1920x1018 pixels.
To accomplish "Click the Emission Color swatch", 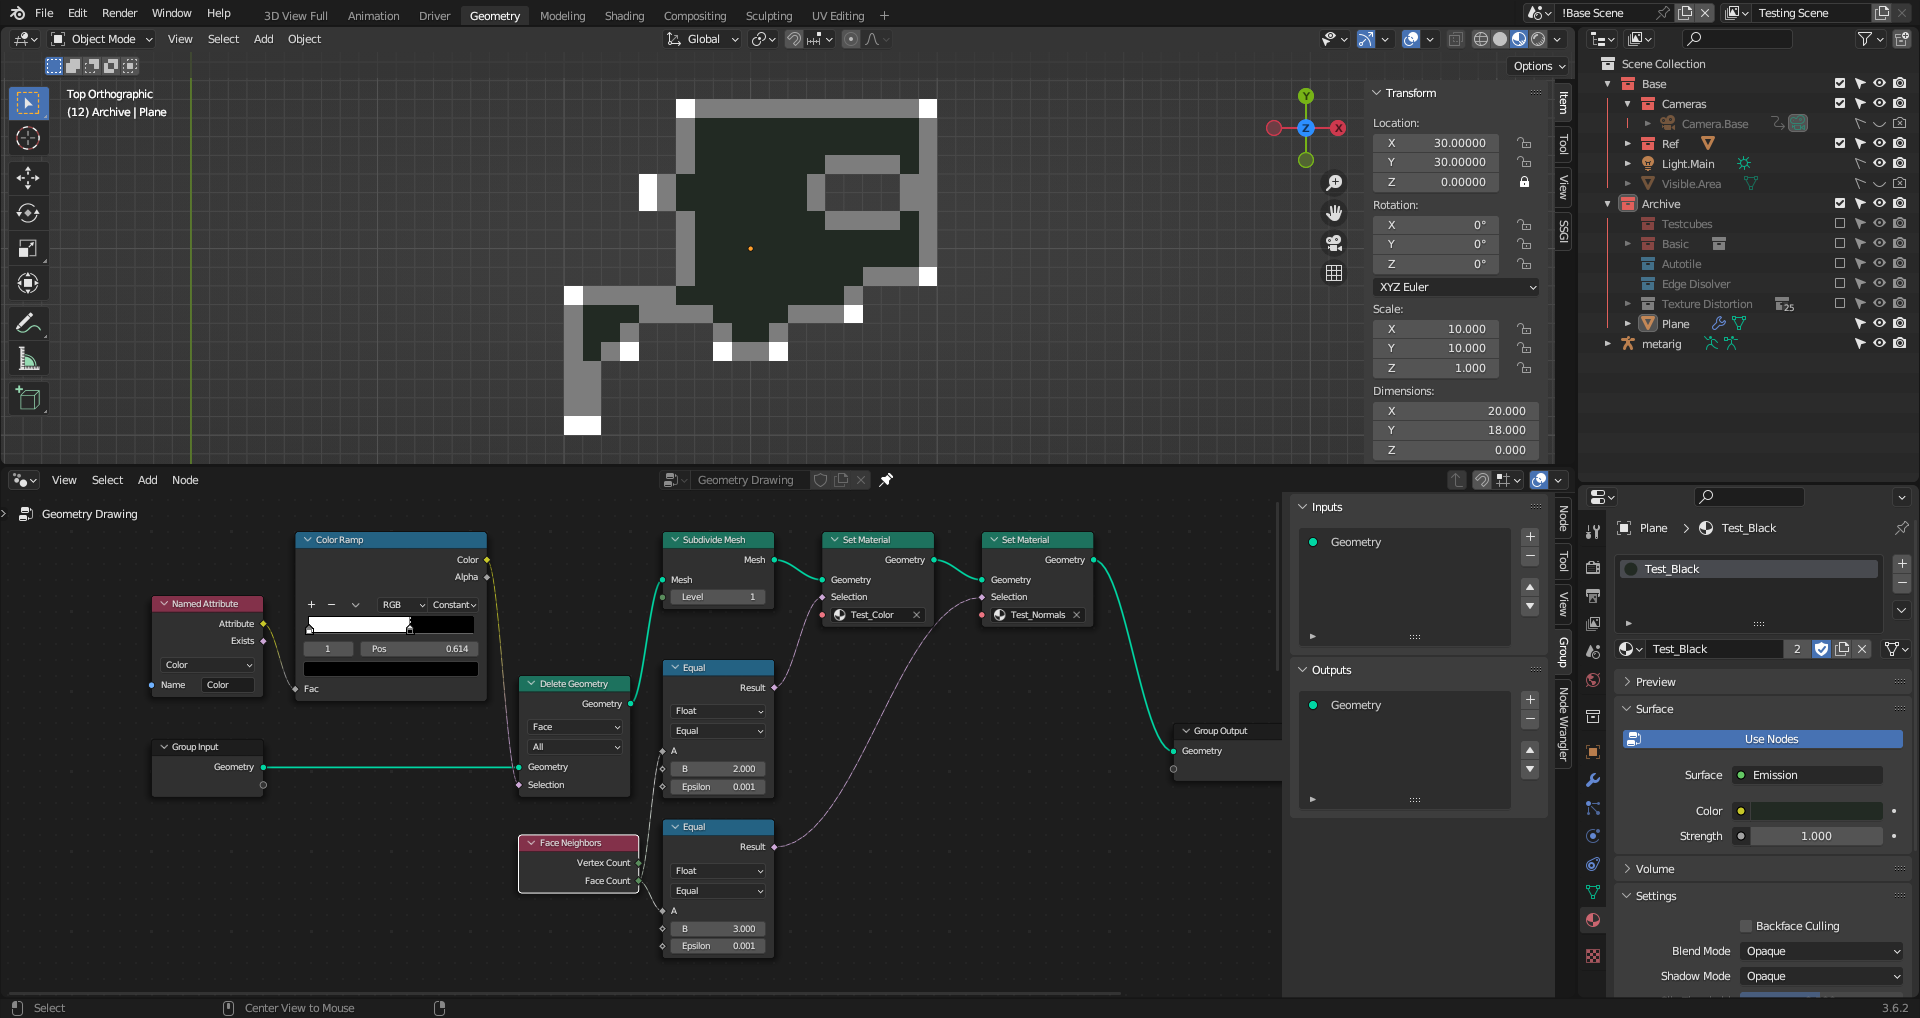I will pos(1816,811).
